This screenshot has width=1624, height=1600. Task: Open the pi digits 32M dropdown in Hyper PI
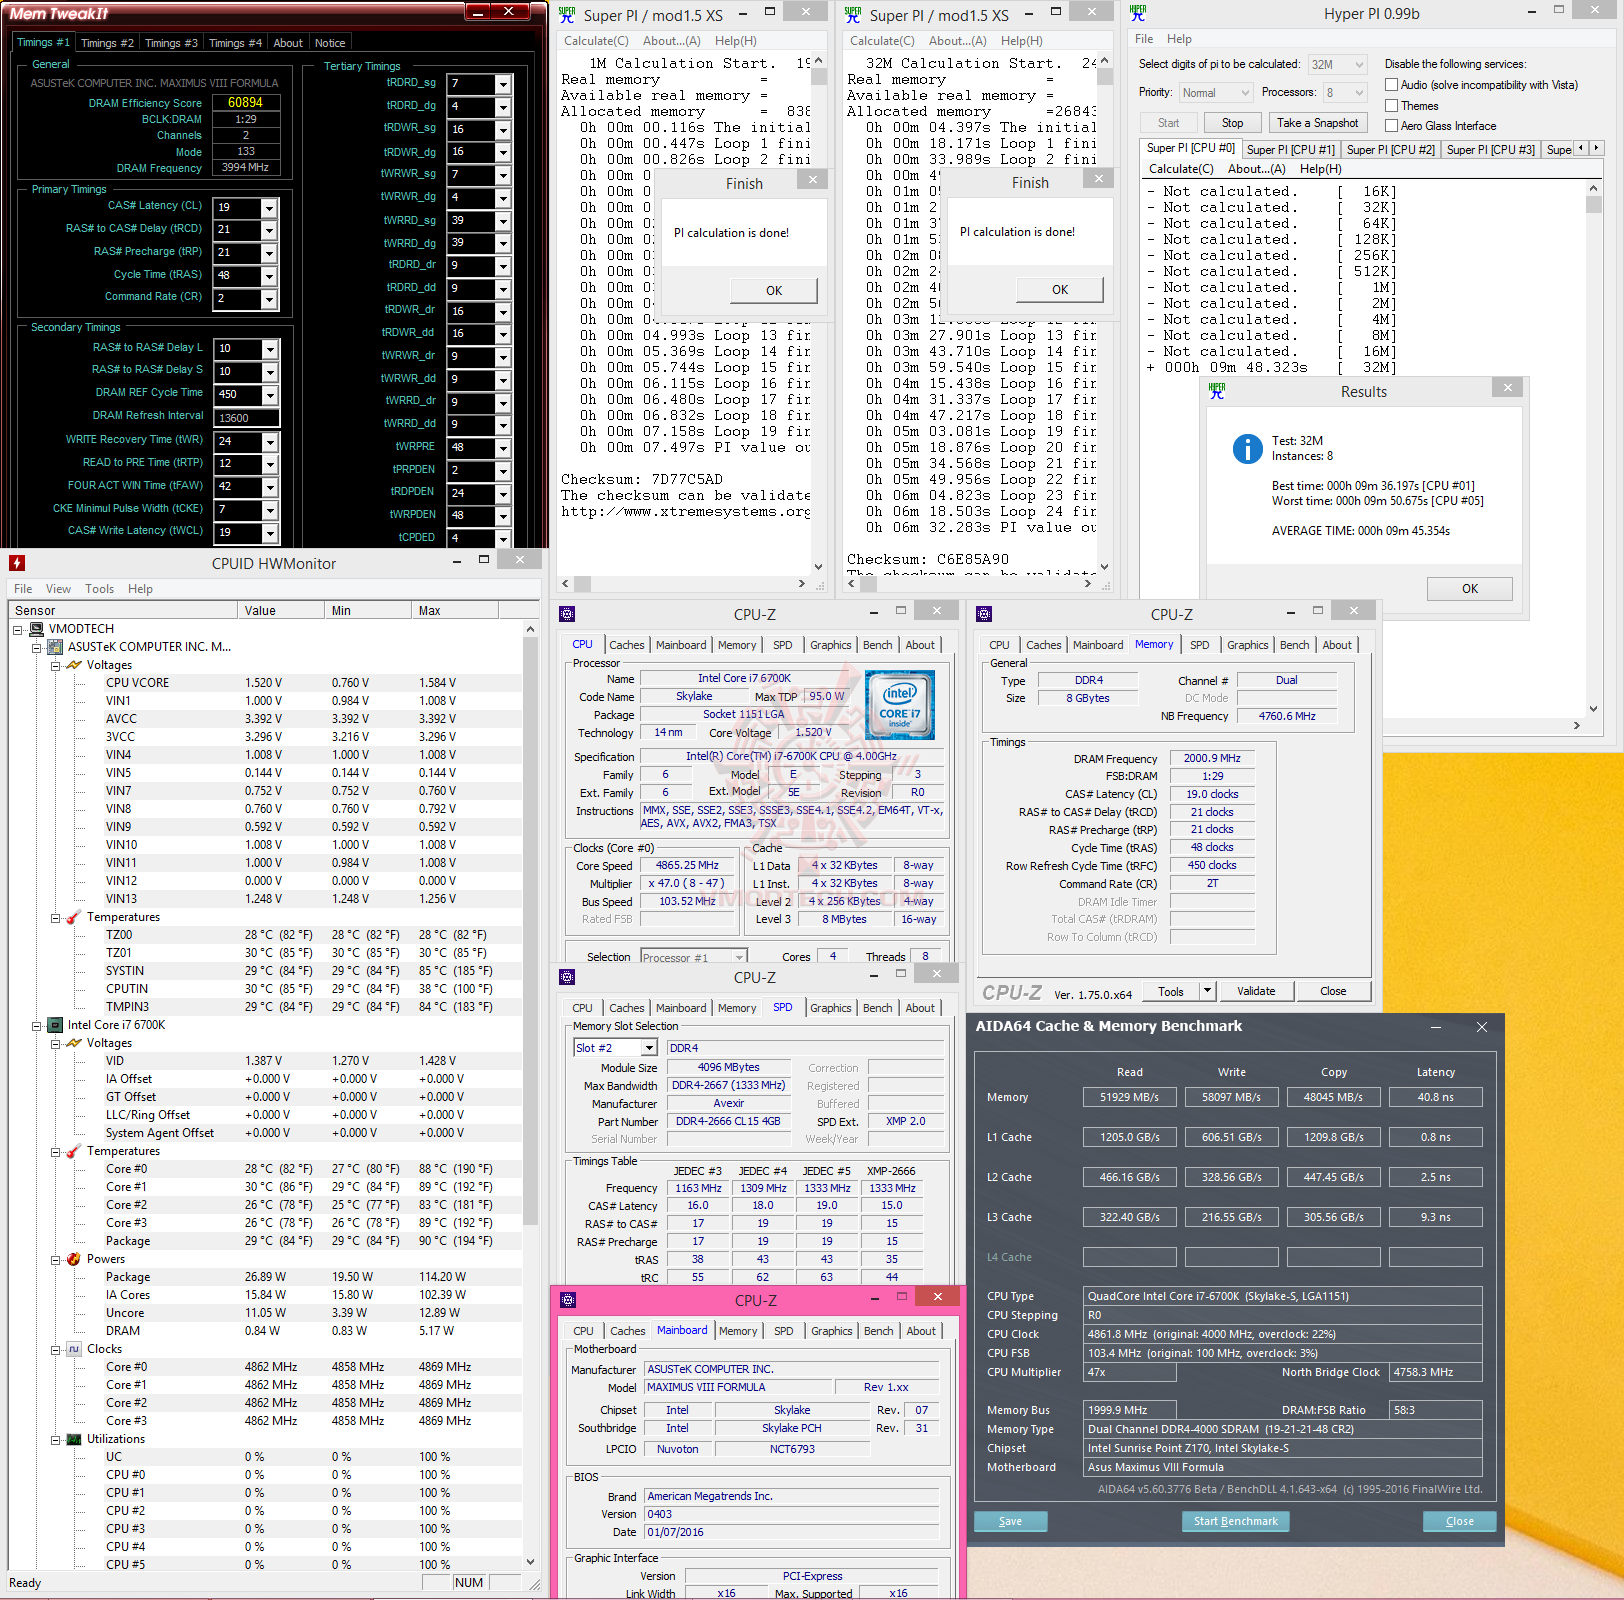pos(1359,65)
